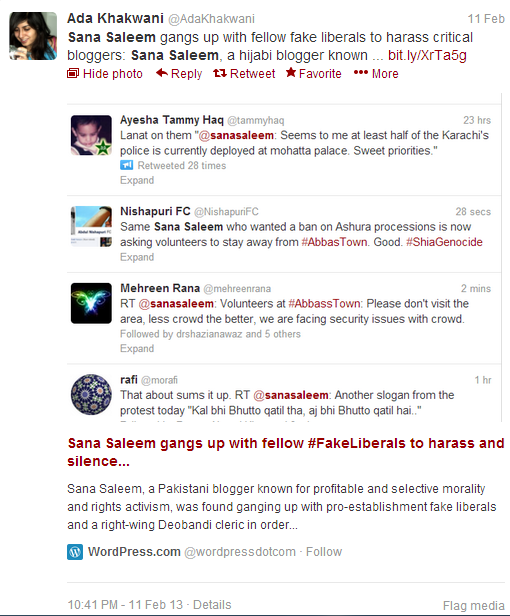Follow the WordPress.com account

point(324,552)
